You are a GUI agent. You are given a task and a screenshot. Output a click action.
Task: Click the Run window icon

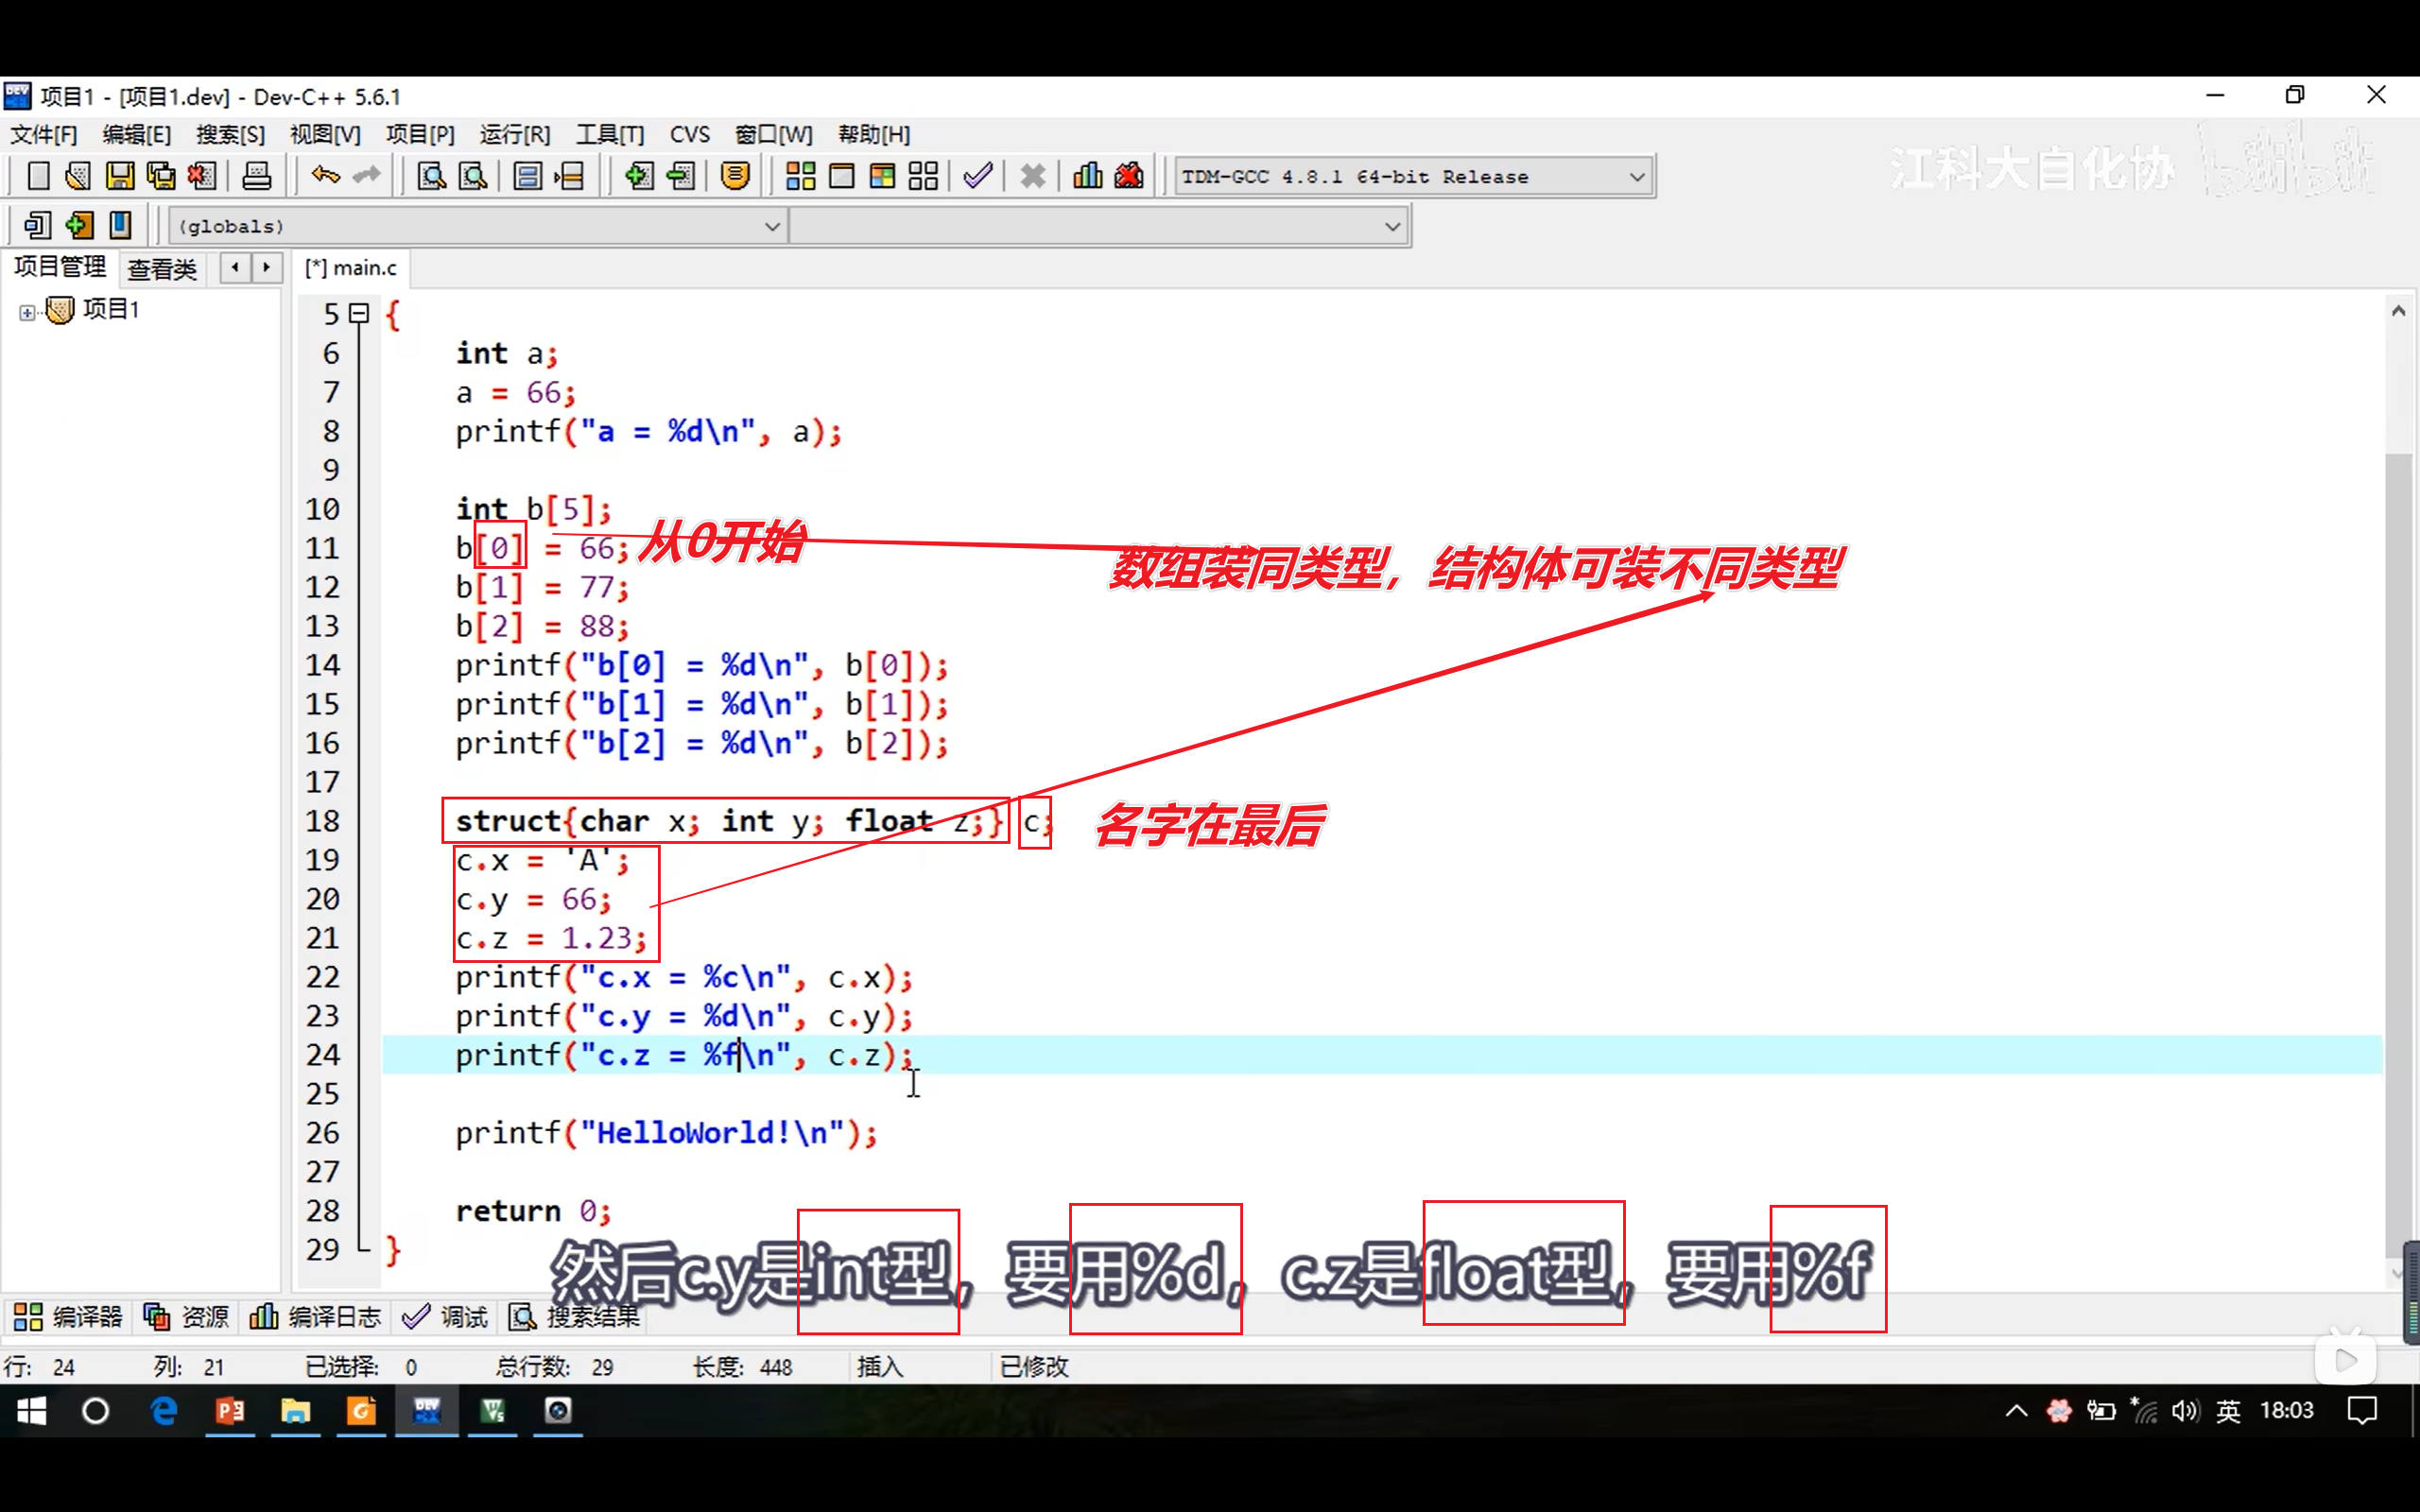tap(842, 176)
